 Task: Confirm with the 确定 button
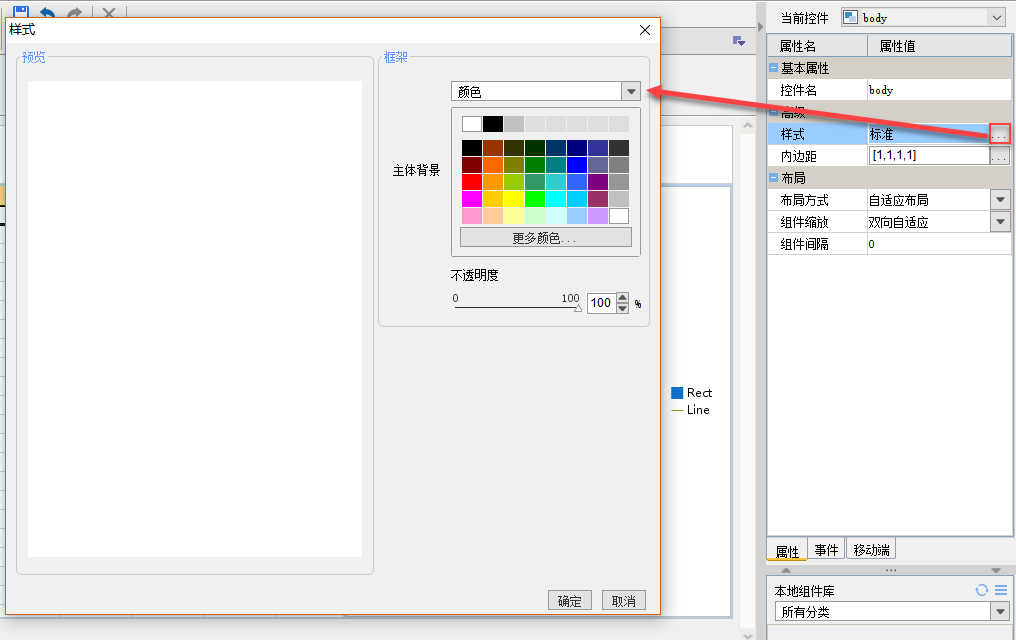coord(570,600)
